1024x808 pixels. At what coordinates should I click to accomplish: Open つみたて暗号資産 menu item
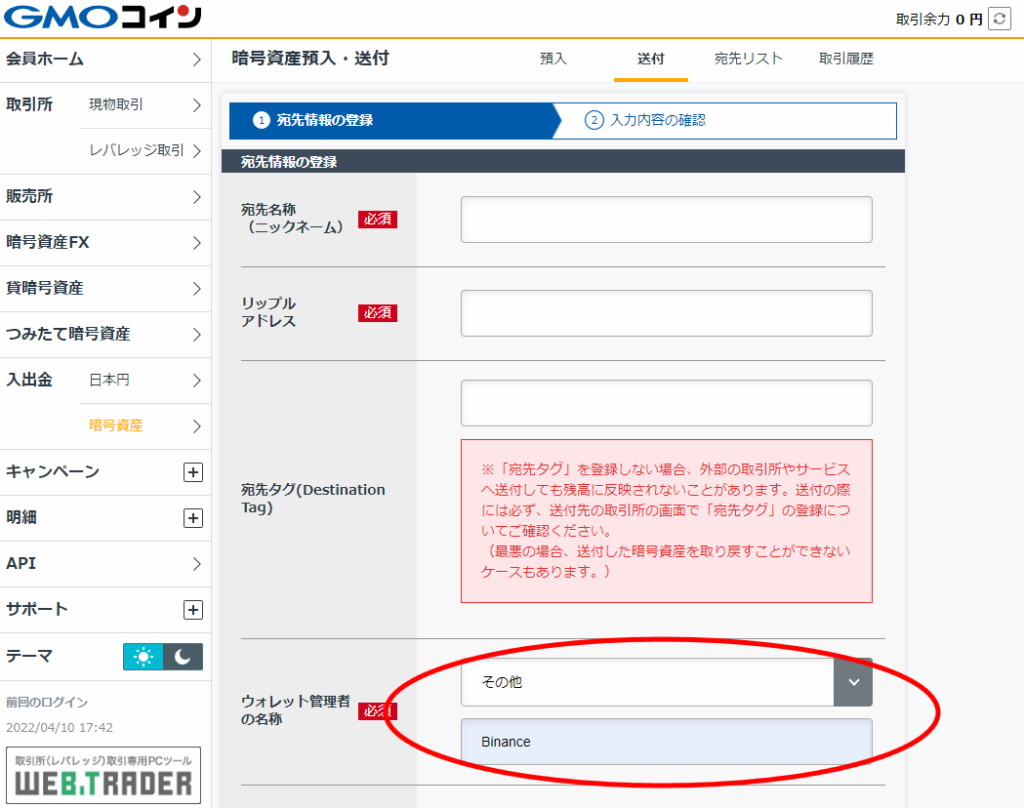tap(105, 334)
